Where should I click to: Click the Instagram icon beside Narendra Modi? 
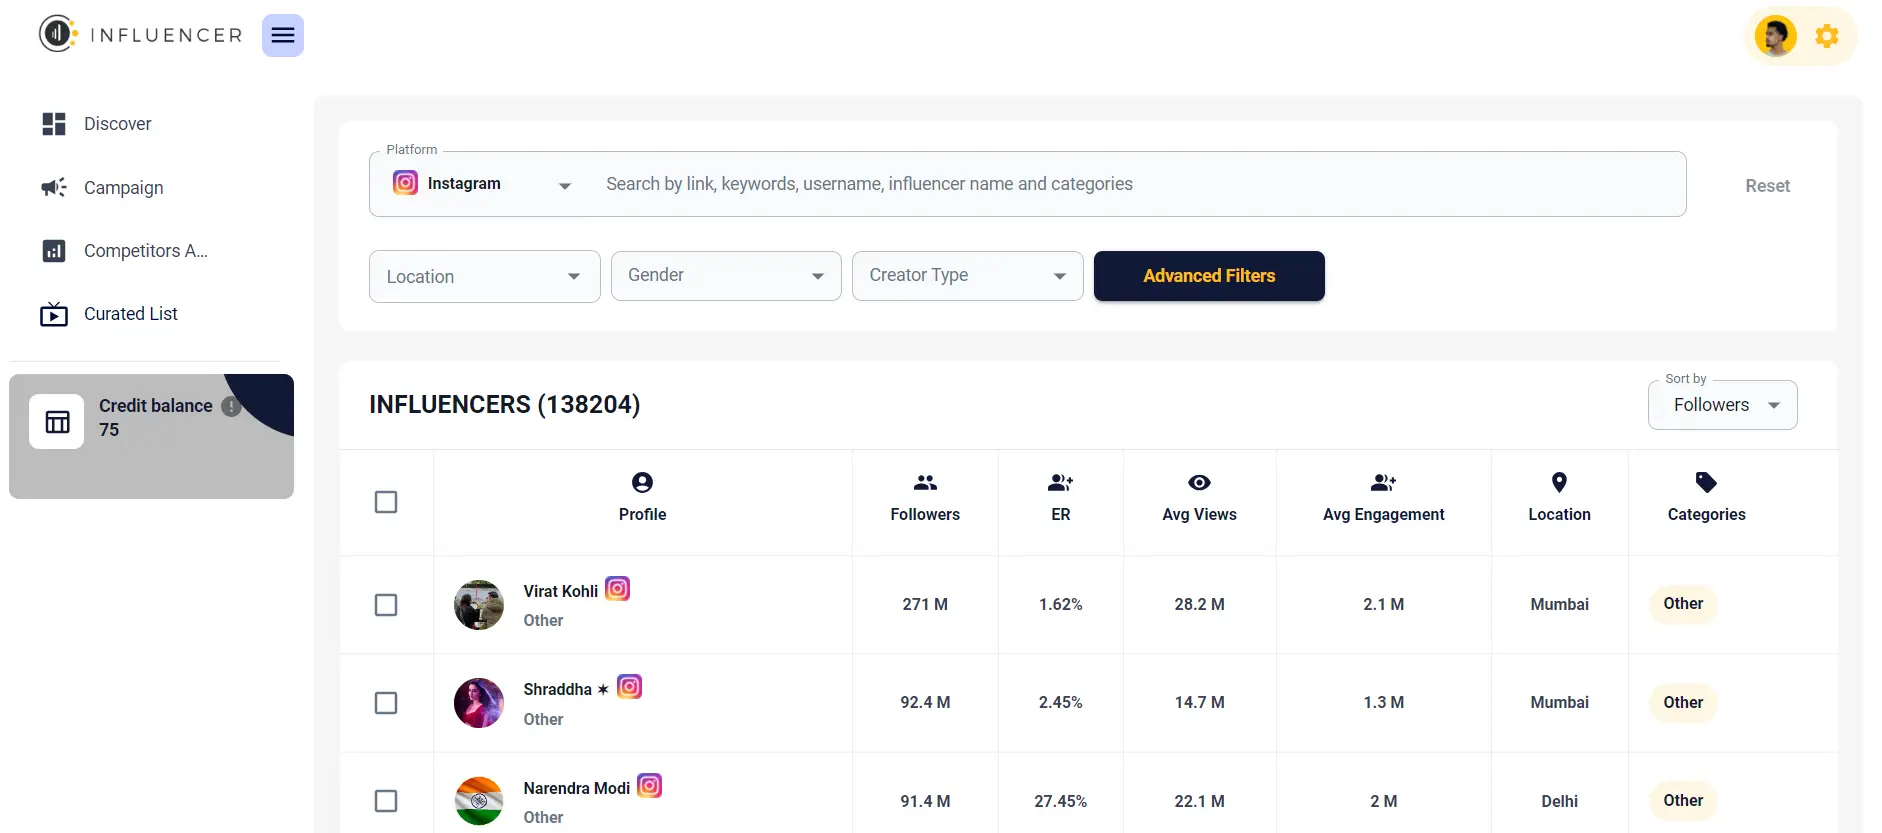tap(650, 786)
